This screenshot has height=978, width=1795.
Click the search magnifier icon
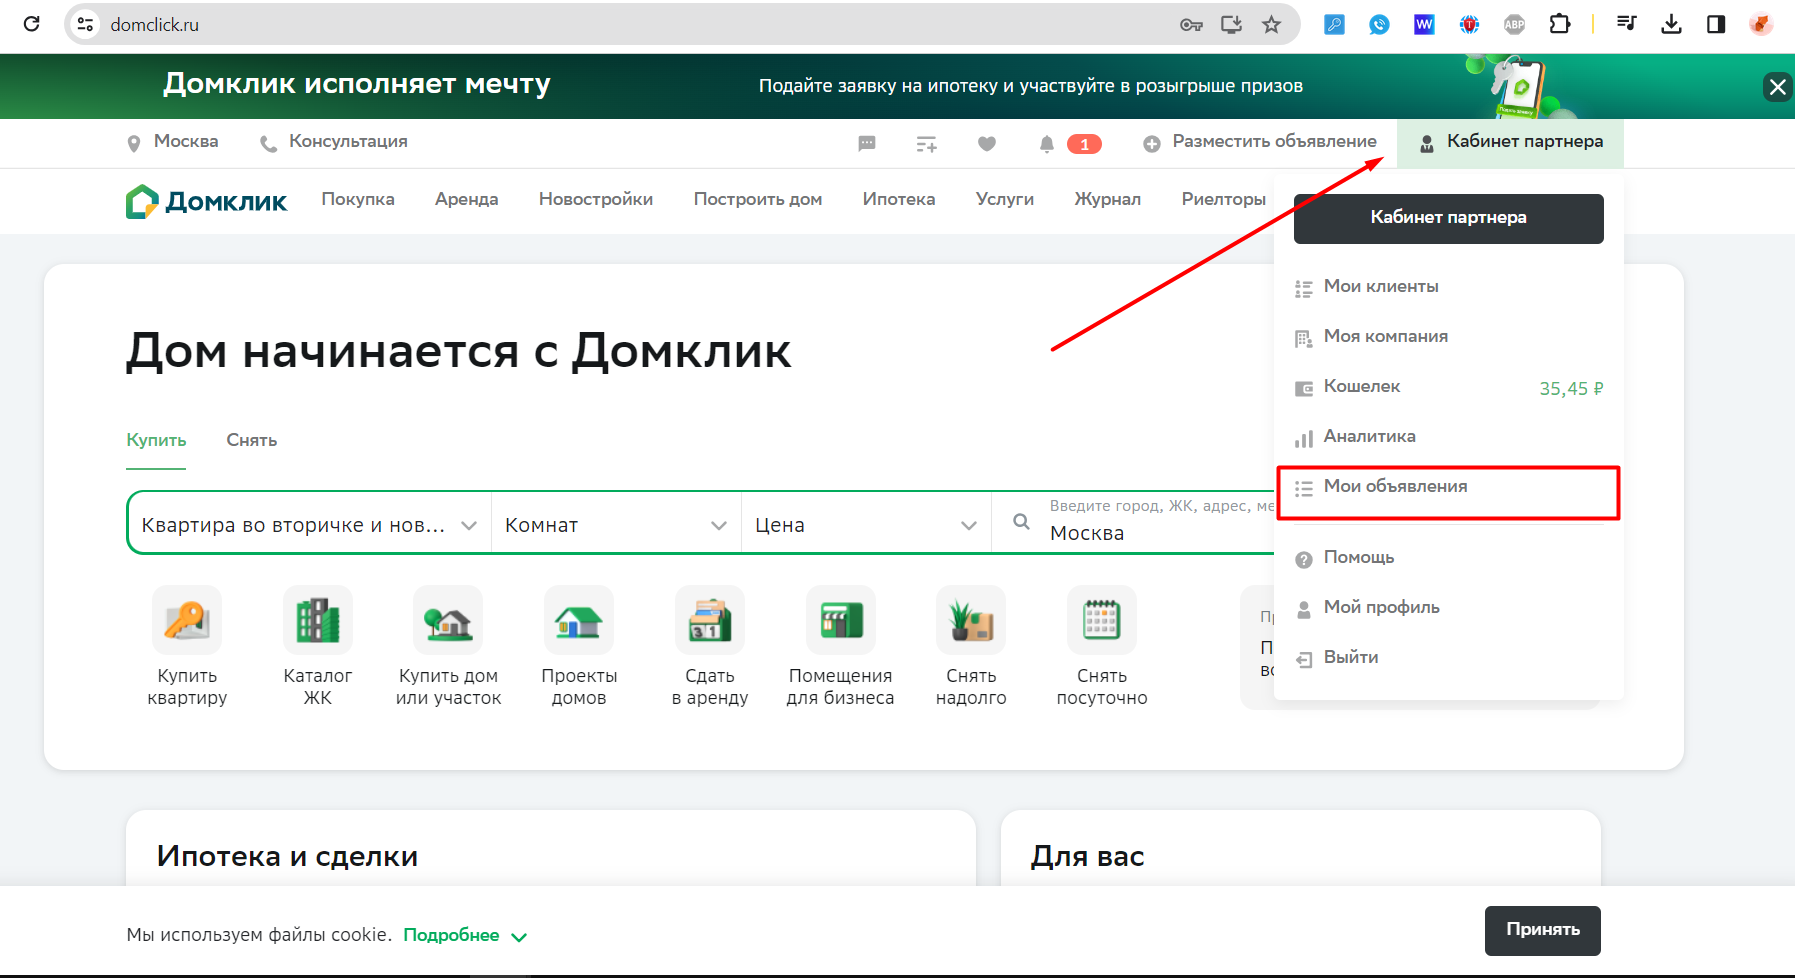pyautogui.click(x=1021, y=522)
